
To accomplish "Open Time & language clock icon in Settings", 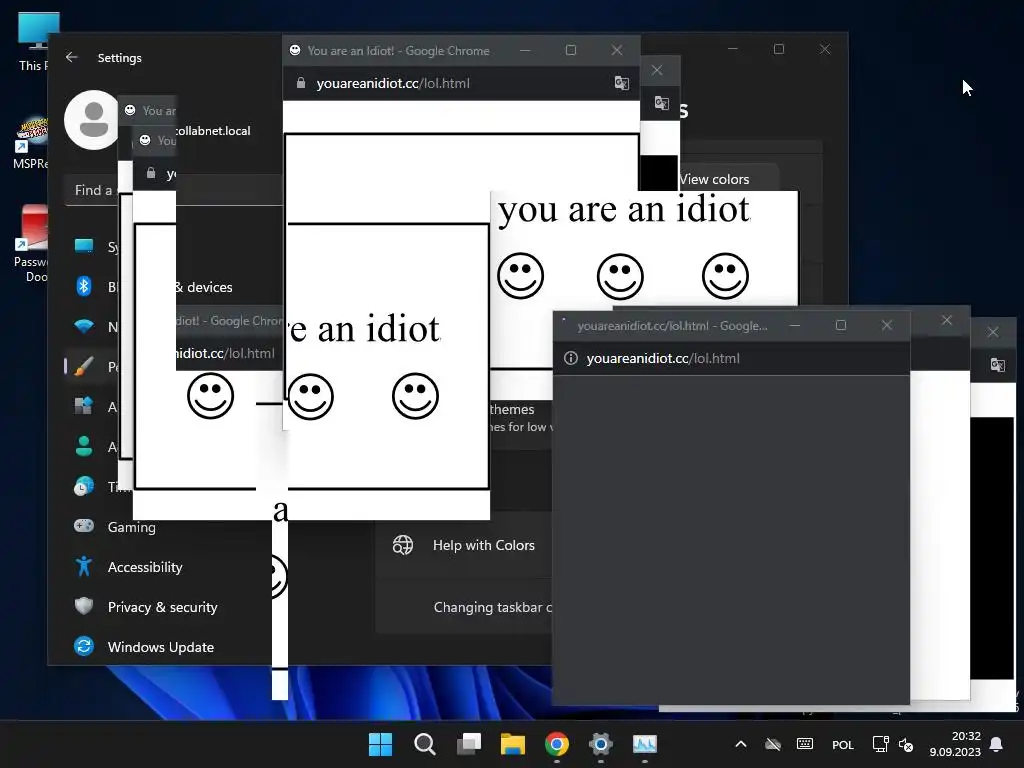I will 84,487.
